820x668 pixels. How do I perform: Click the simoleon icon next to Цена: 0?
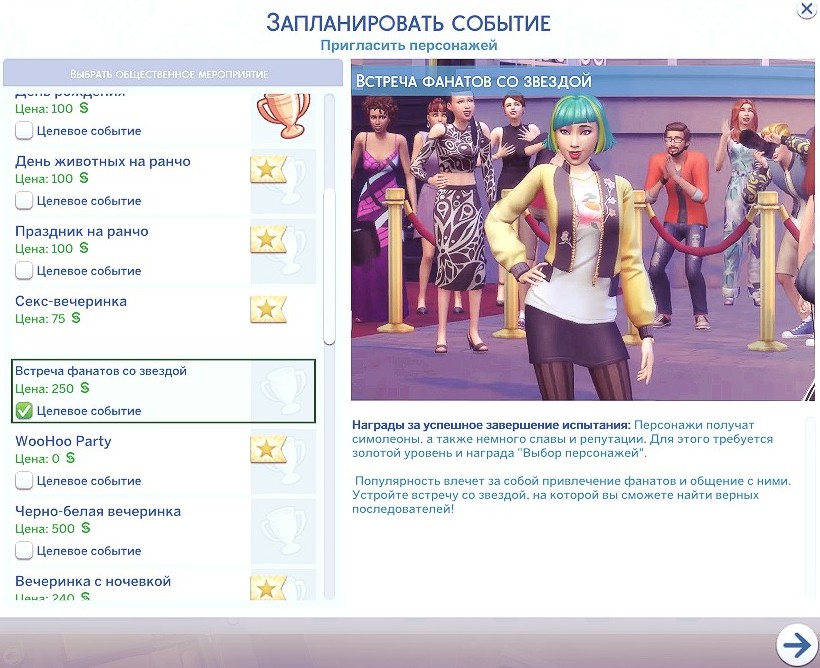[x=70, y=458]
